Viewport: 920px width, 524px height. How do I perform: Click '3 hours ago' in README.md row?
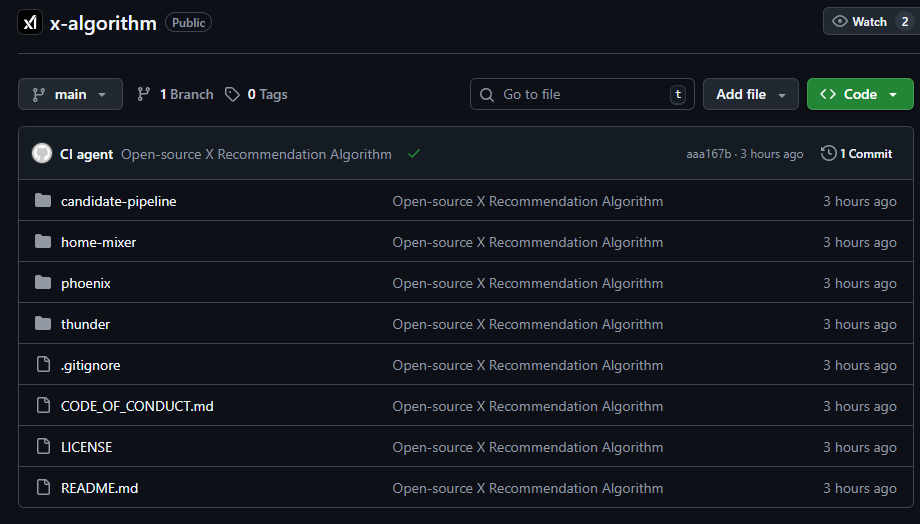[x=860, y=489]
